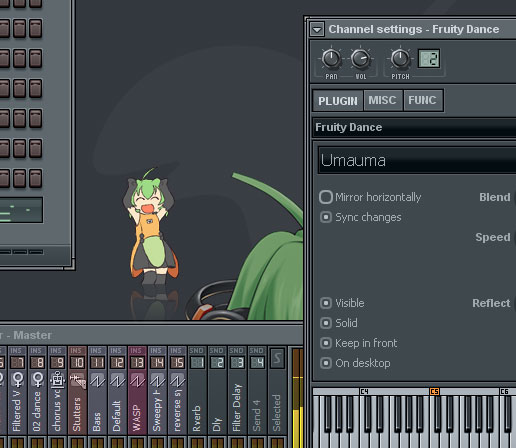Screen dimensions: 516x448
Task: Select the Default mixer track name
Action: (117, 416)
